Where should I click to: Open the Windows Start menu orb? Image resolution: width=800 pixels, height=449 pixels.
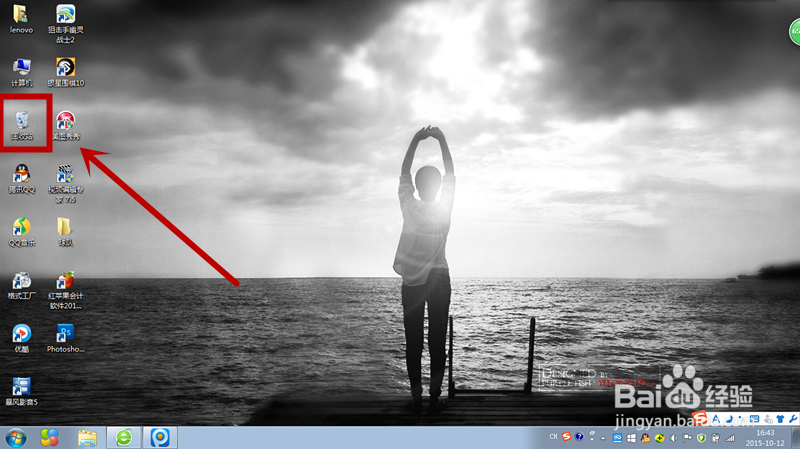(15, 438)
